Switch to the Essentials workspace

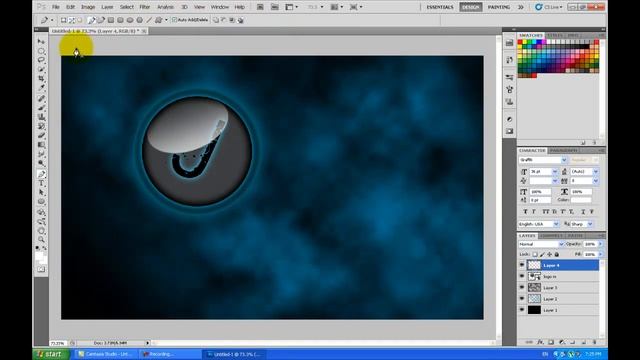tap(440, 7)
